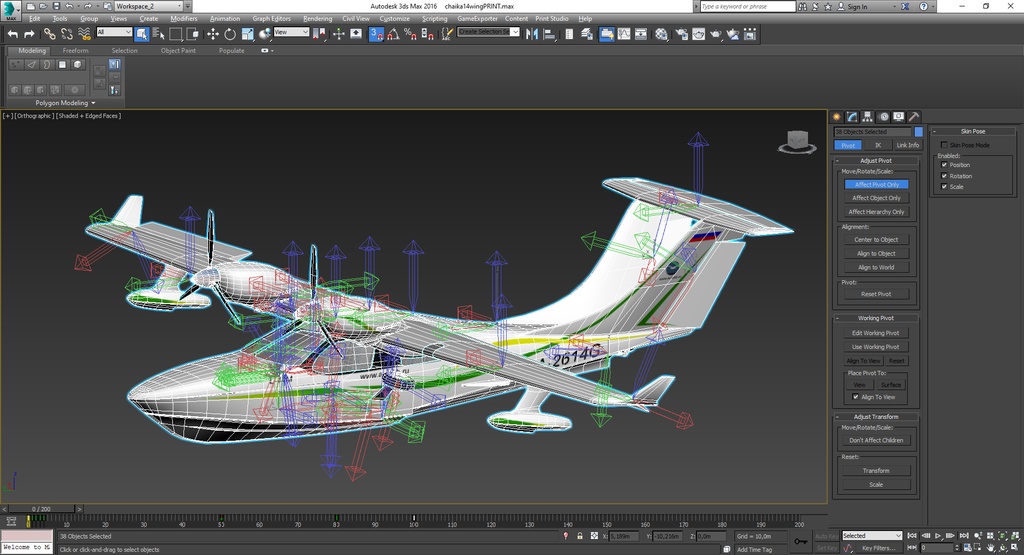Open Create Selection Set dropdown

pyautogui.click(x=488, y=32)
